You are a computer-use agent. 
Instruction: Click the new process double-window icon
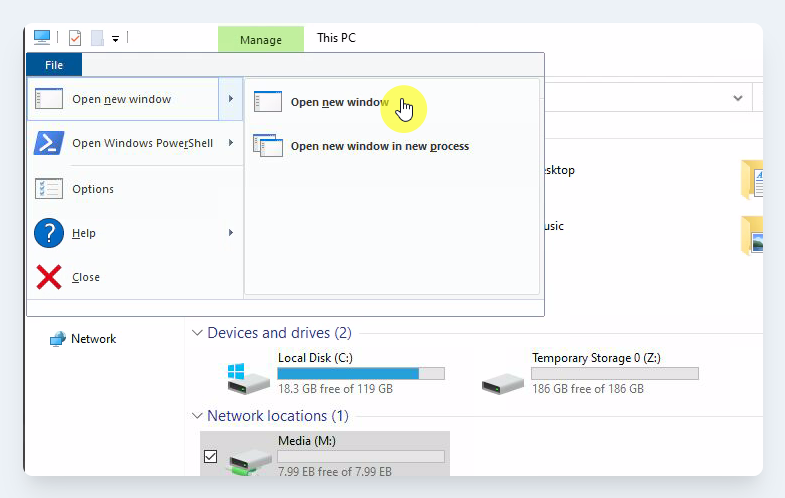point(268,146)
